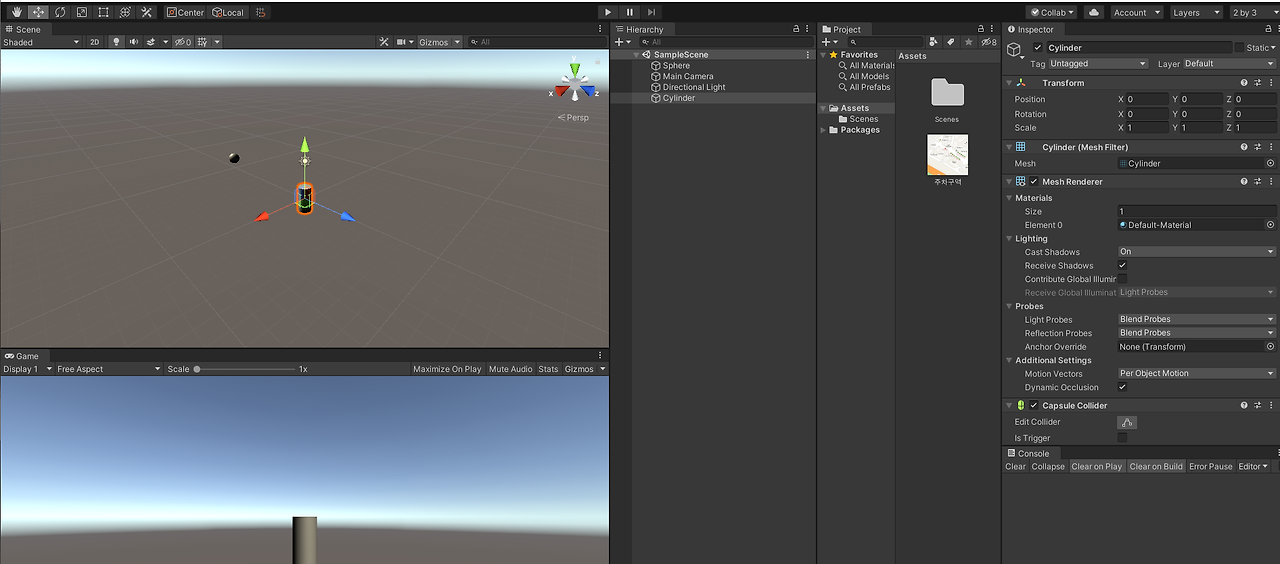
Task: Toggle 2D scene view
Action: tap(95, 42)
